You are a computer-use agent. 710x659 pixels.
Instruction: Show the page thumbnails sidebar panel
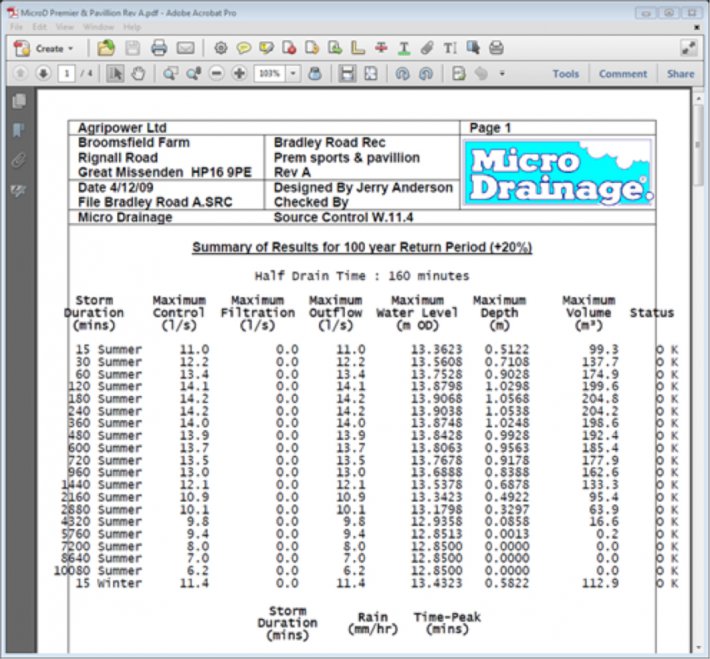click(19, 101)
